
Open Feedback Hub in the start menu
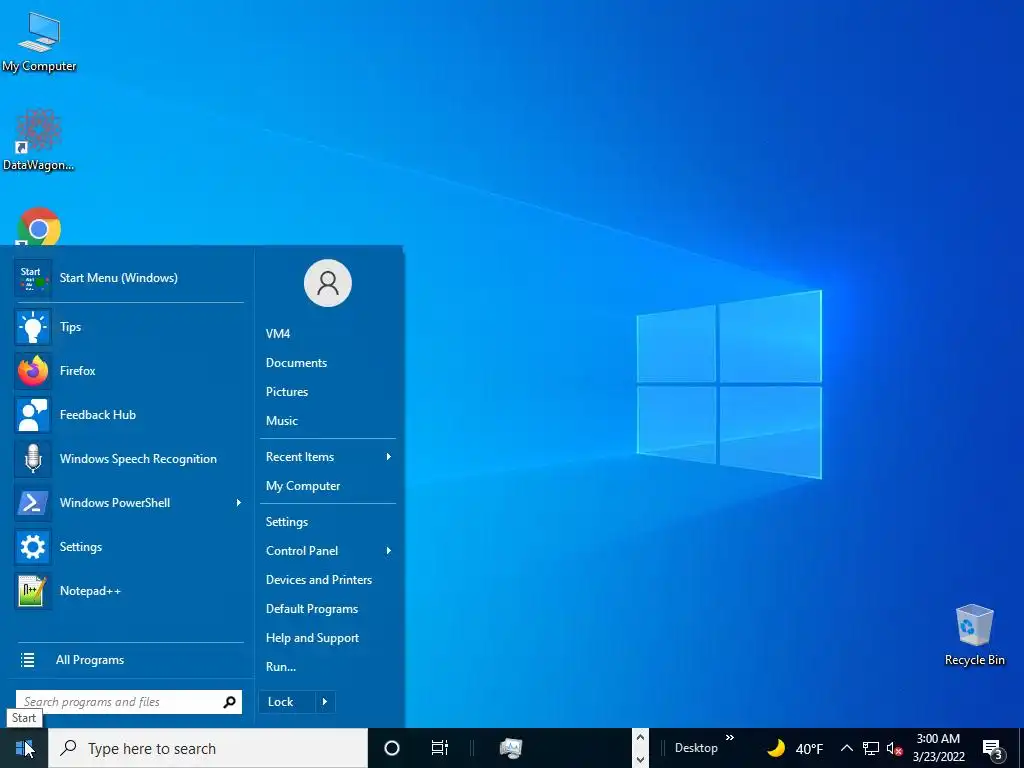pyautogui.click(x=129, y=415)
